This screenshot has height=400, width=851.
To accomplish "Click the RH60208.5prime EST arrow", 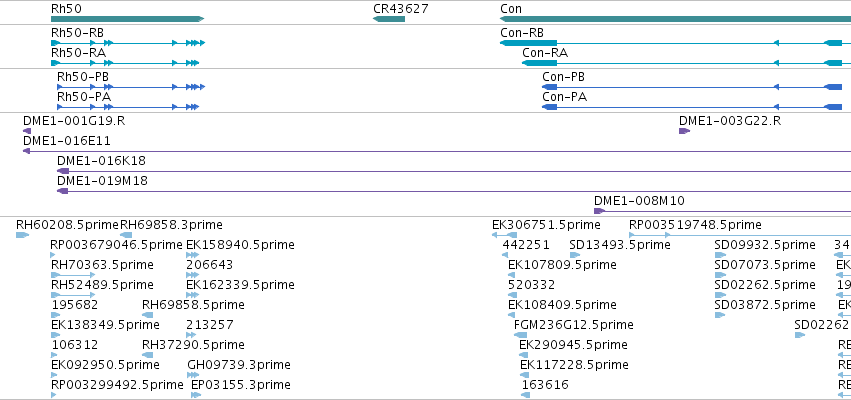I will pos(22,235).
